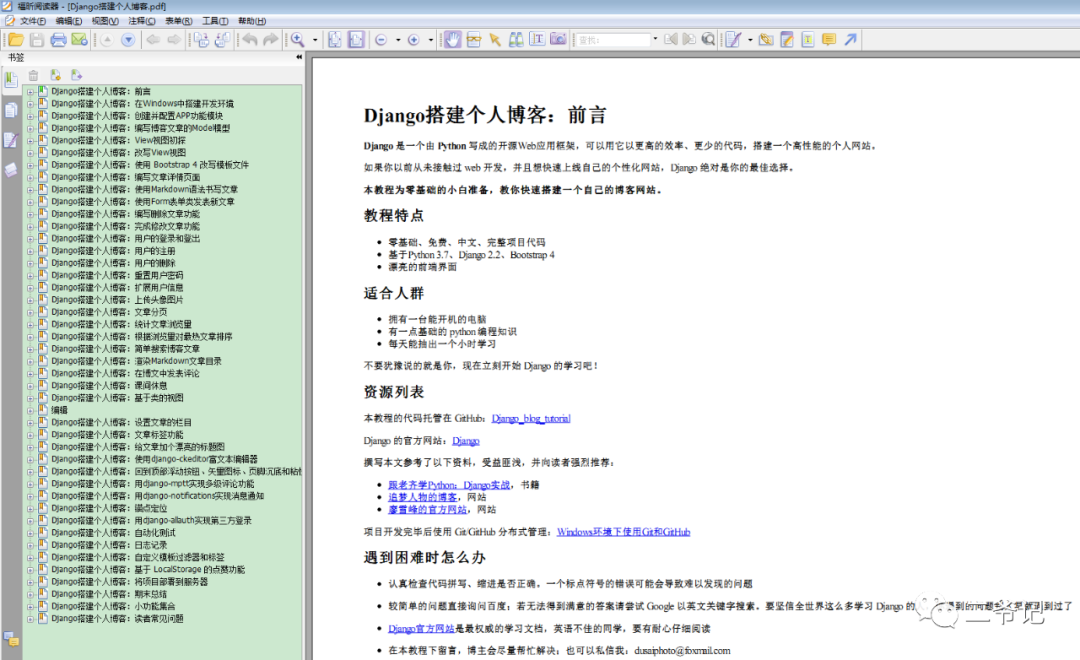Select bookmark '渲染Markdown文章目录'
The width and height of the screenshot is (1080, 660).
136,361
